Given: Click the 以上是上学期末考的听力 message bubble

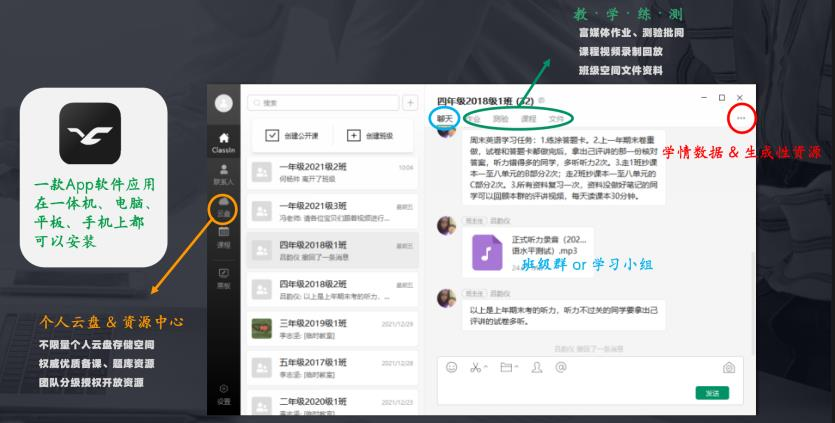Looking at the screenshot, I should (x=564, y=315).
